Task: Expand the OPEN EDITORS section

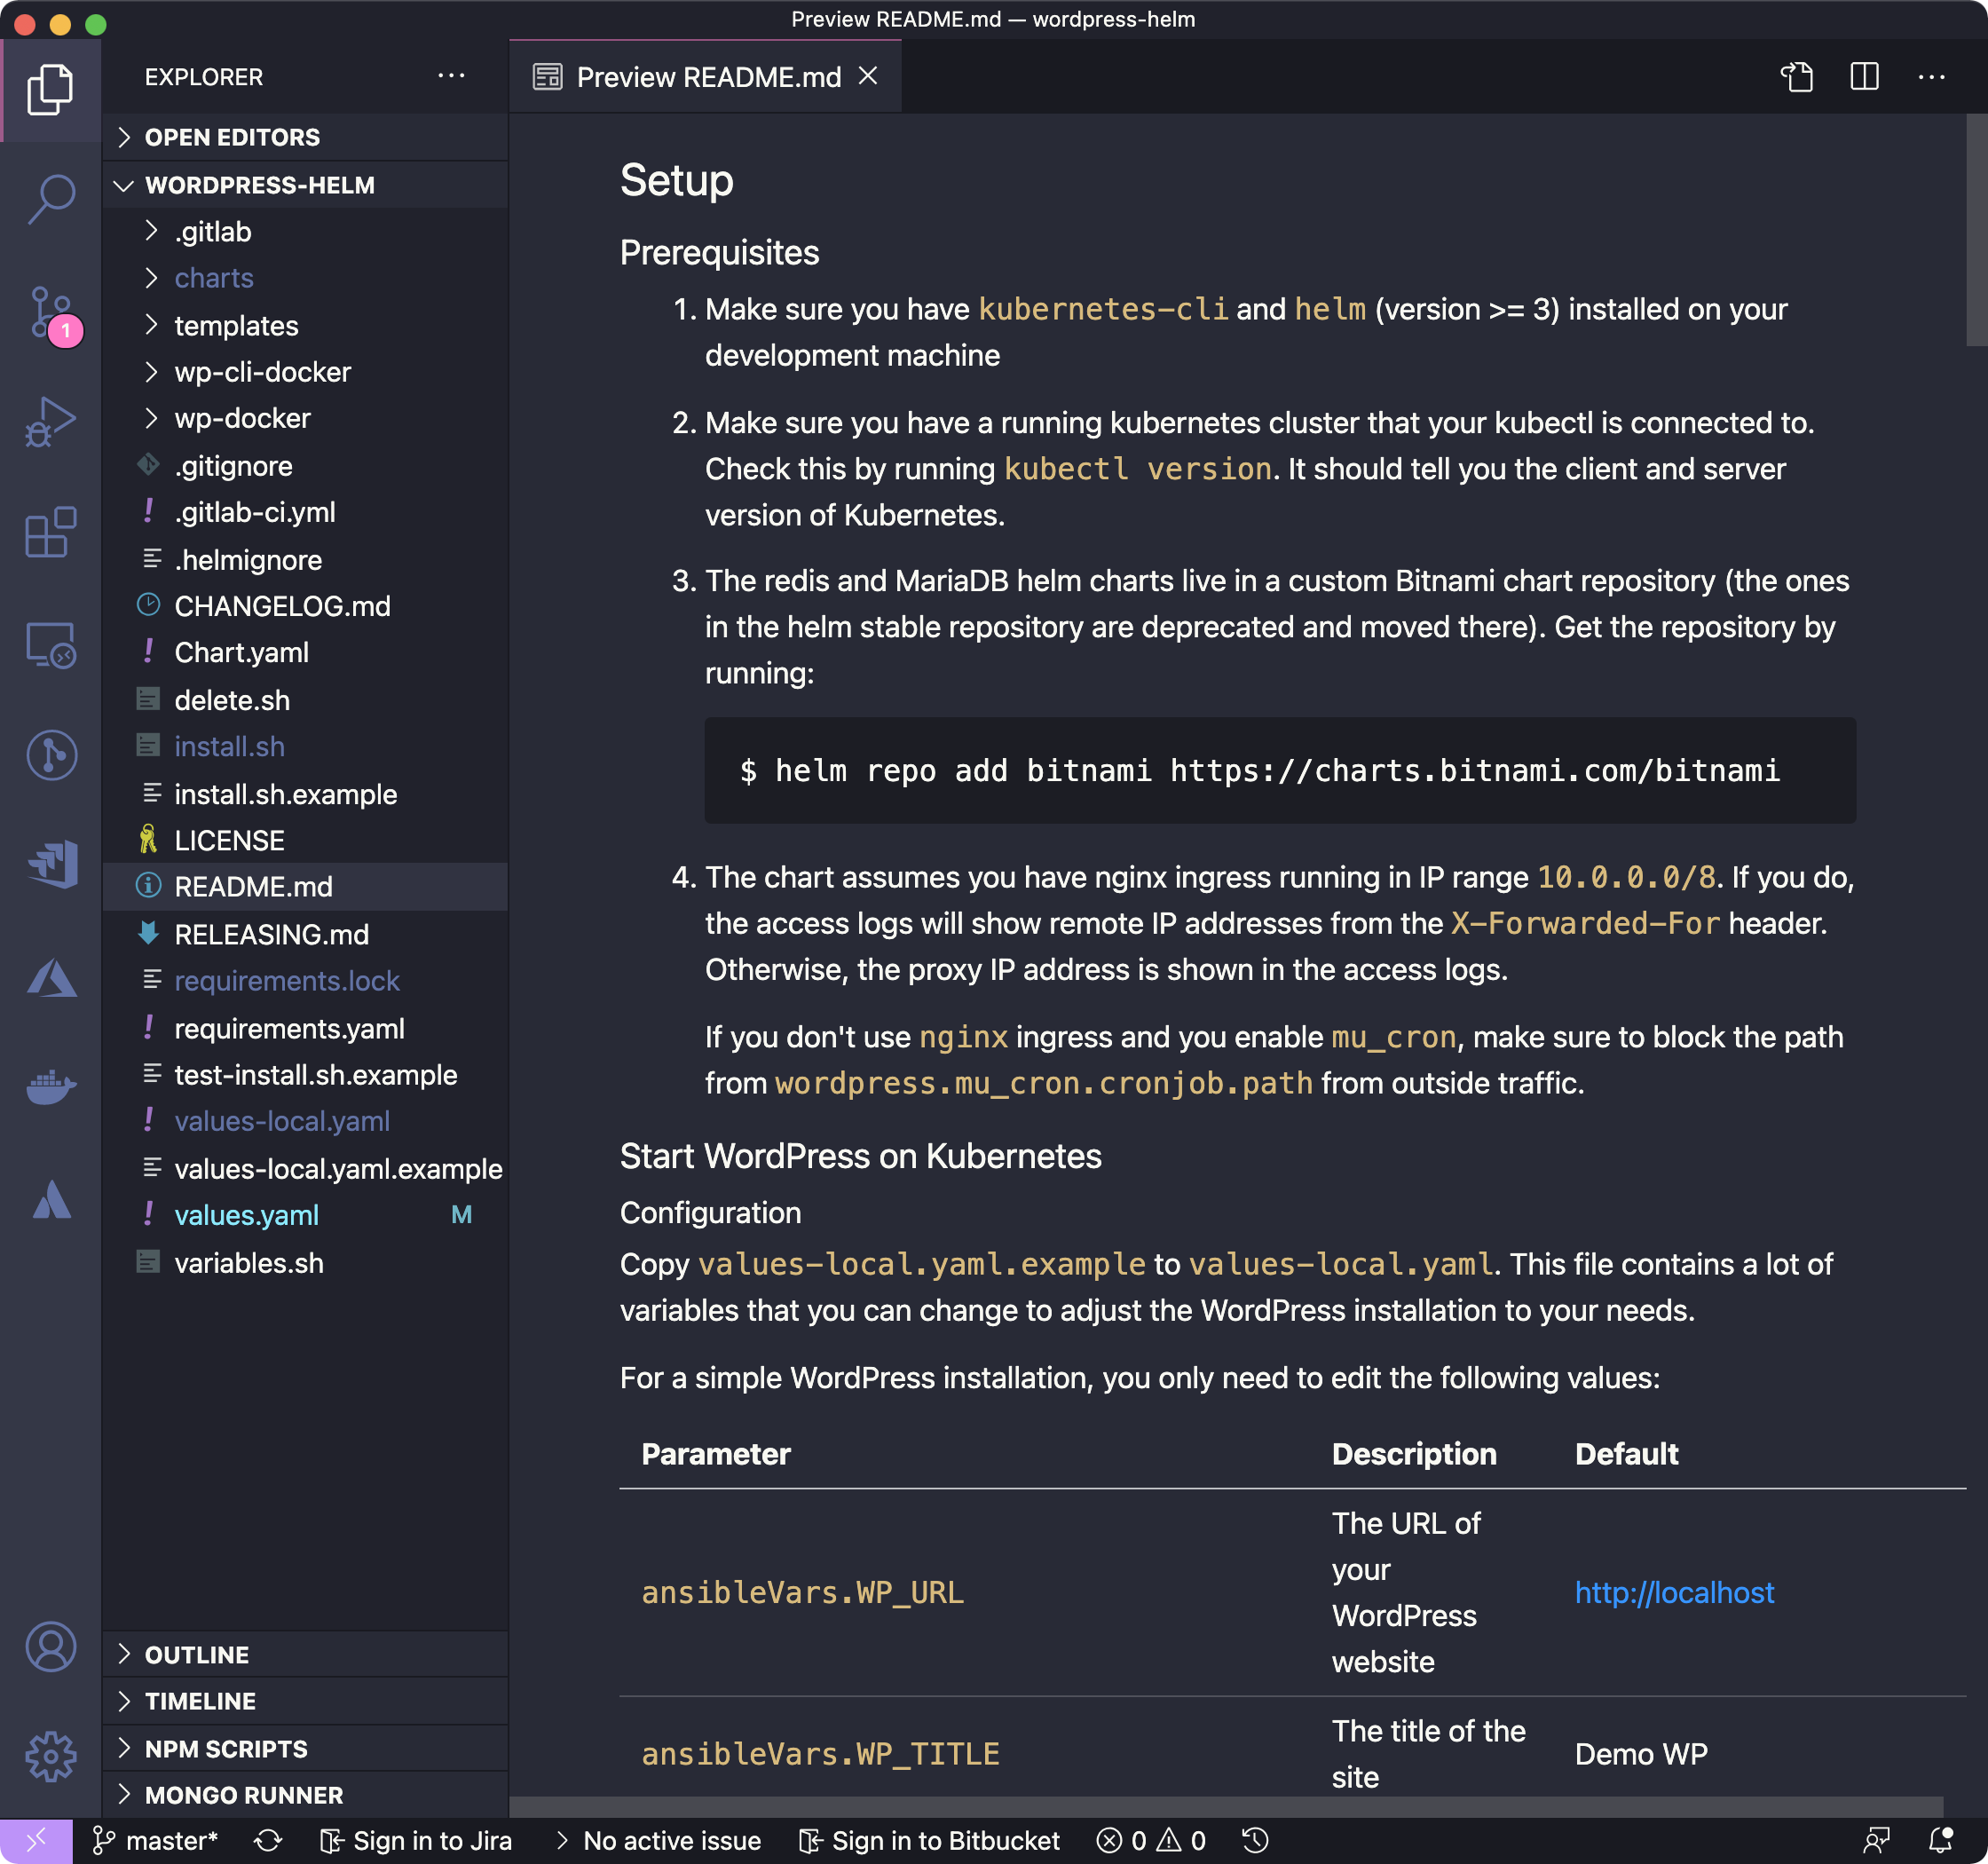Action: 306,137
